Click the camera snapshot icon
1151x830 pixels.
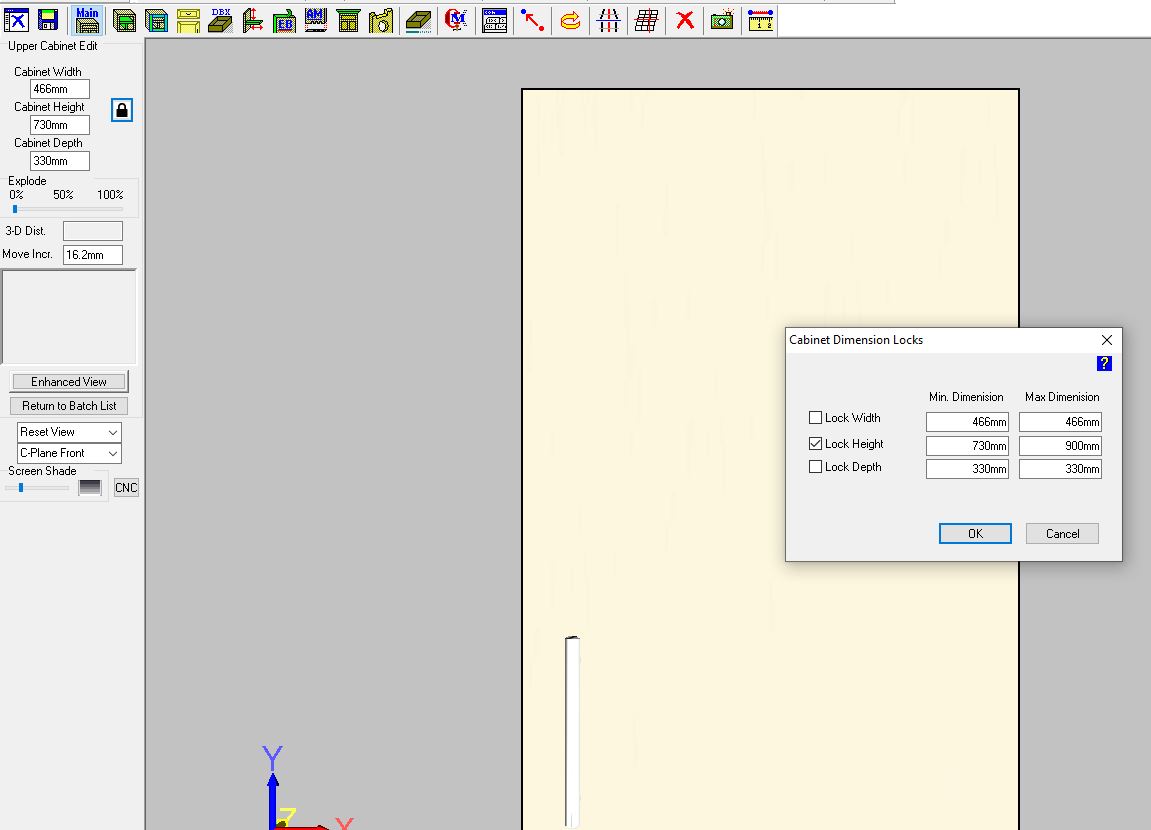pos(722,20)
